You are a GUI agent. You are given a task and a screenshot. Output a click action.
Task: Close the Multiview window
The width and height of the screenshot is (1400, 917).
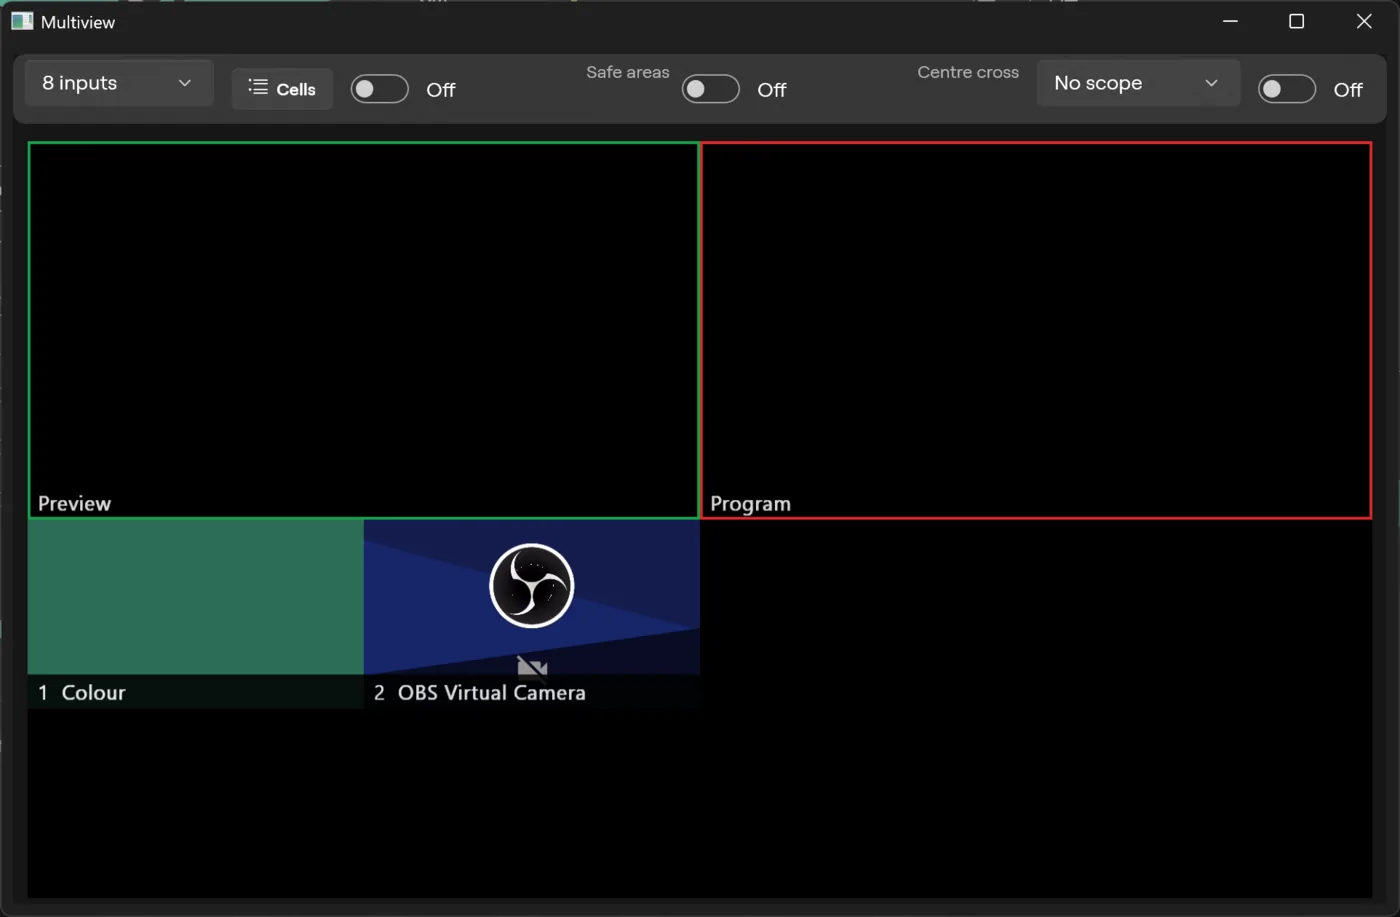pos(1364,21)
